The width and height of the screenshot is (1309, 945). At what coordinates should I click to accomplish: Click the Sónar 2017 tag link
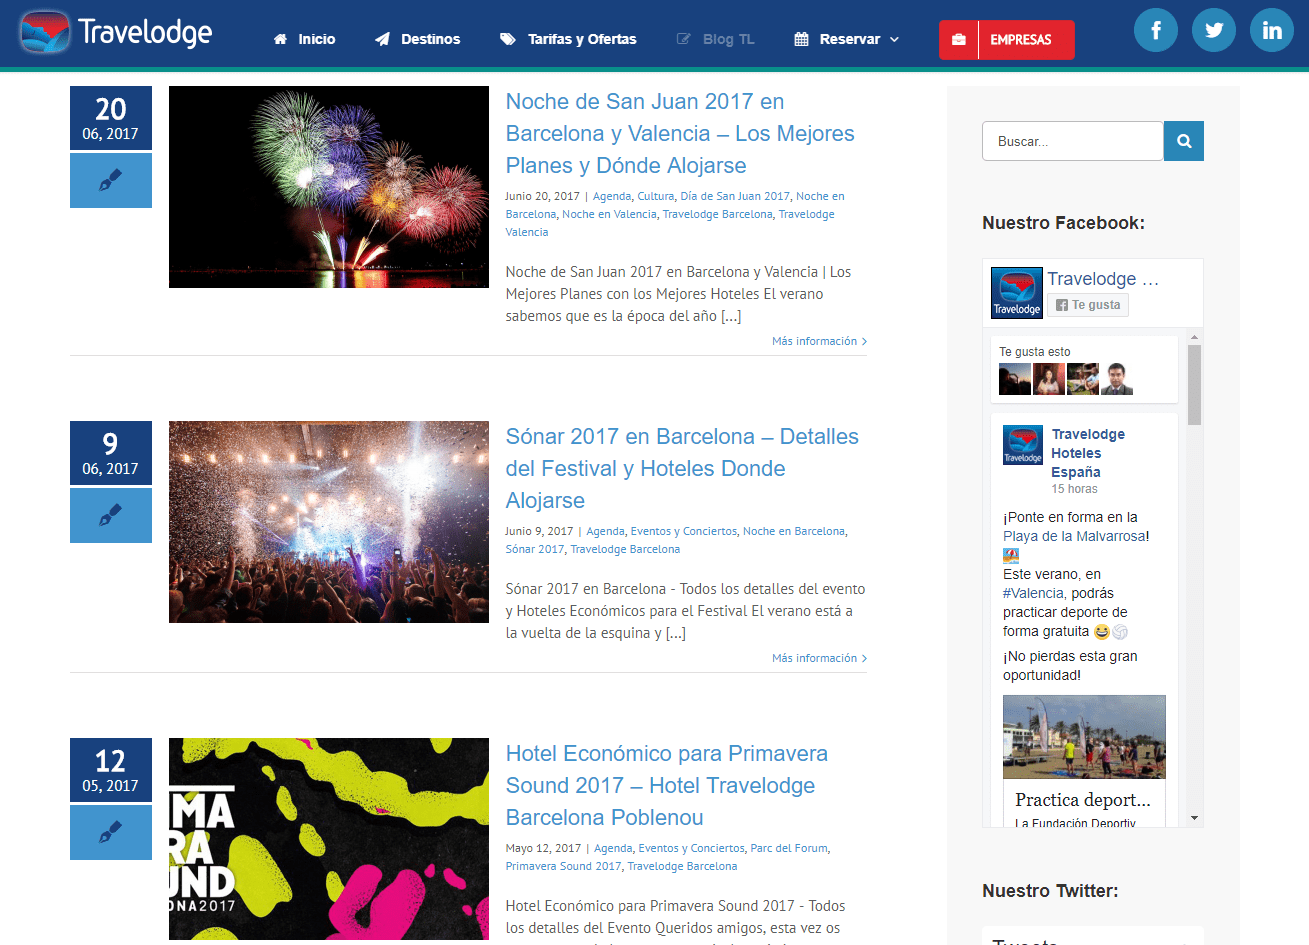[535, 549]
